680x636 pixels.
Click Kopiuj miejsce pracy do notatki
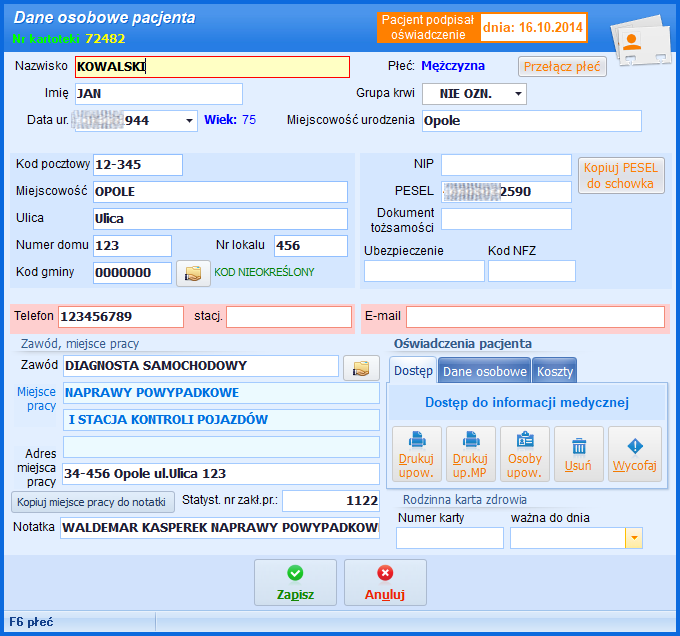coord(93,501)
